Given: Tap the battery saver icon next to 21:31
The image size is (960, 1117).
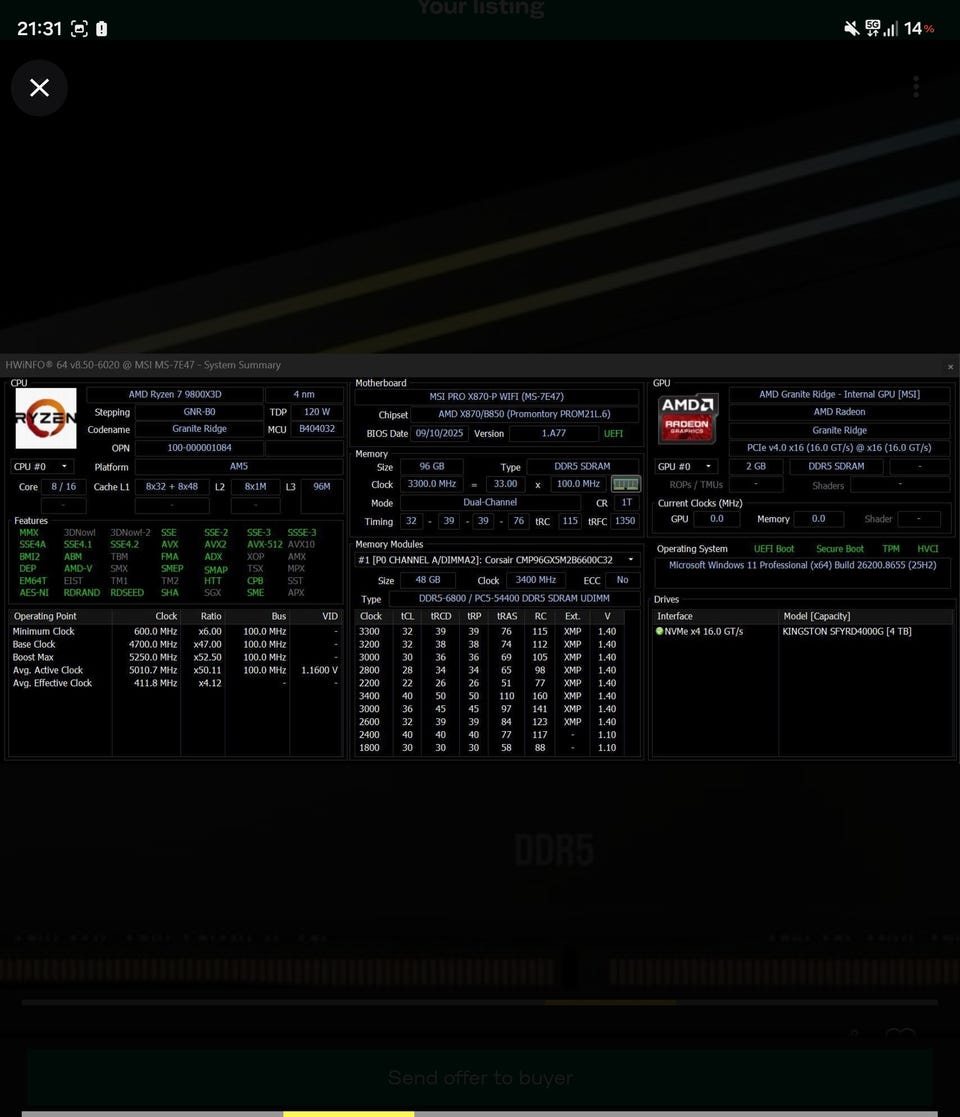Looking at the screenshot, I should coord(102,28).
